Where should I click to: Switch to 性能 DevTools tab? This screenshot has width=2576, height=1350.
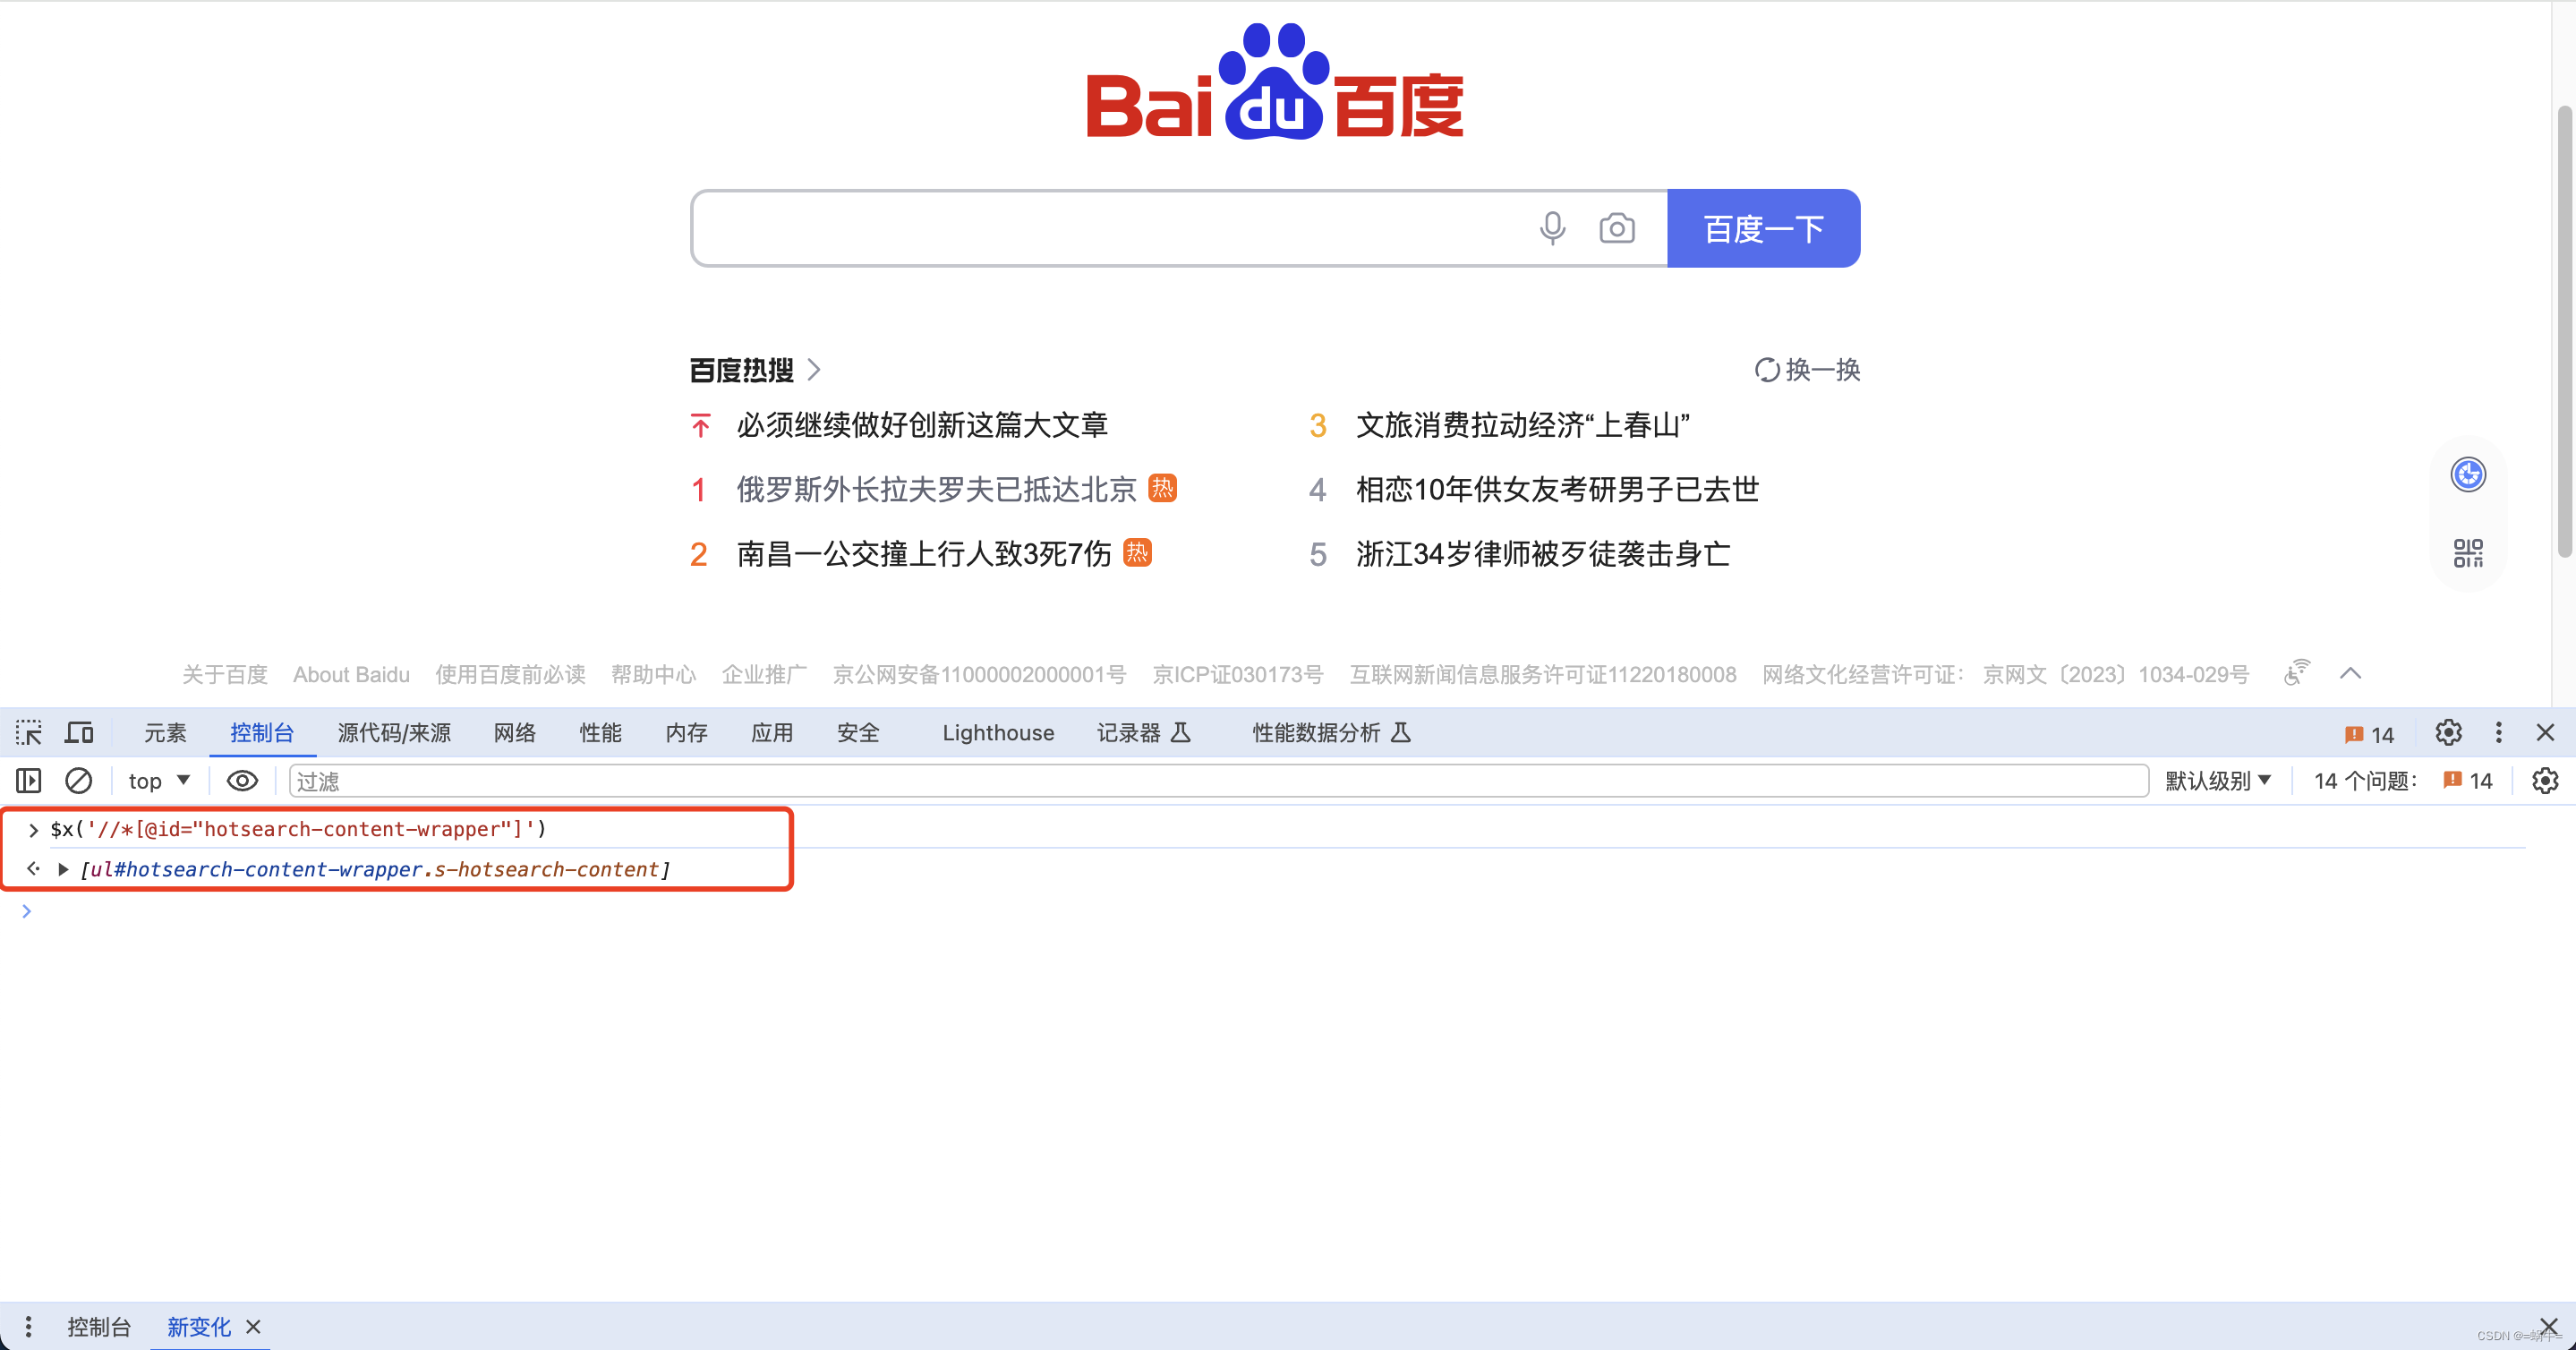point(601,733)
